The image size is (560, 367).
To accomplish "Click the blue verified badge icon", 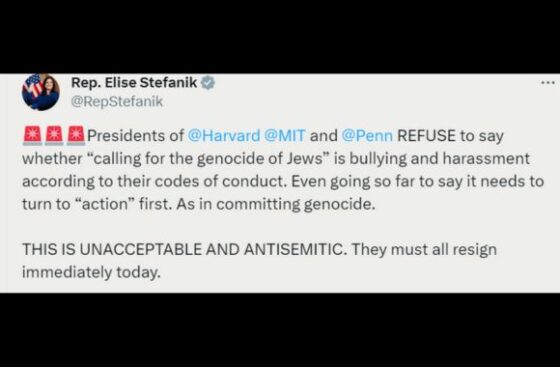I will (x=208, y=83).
